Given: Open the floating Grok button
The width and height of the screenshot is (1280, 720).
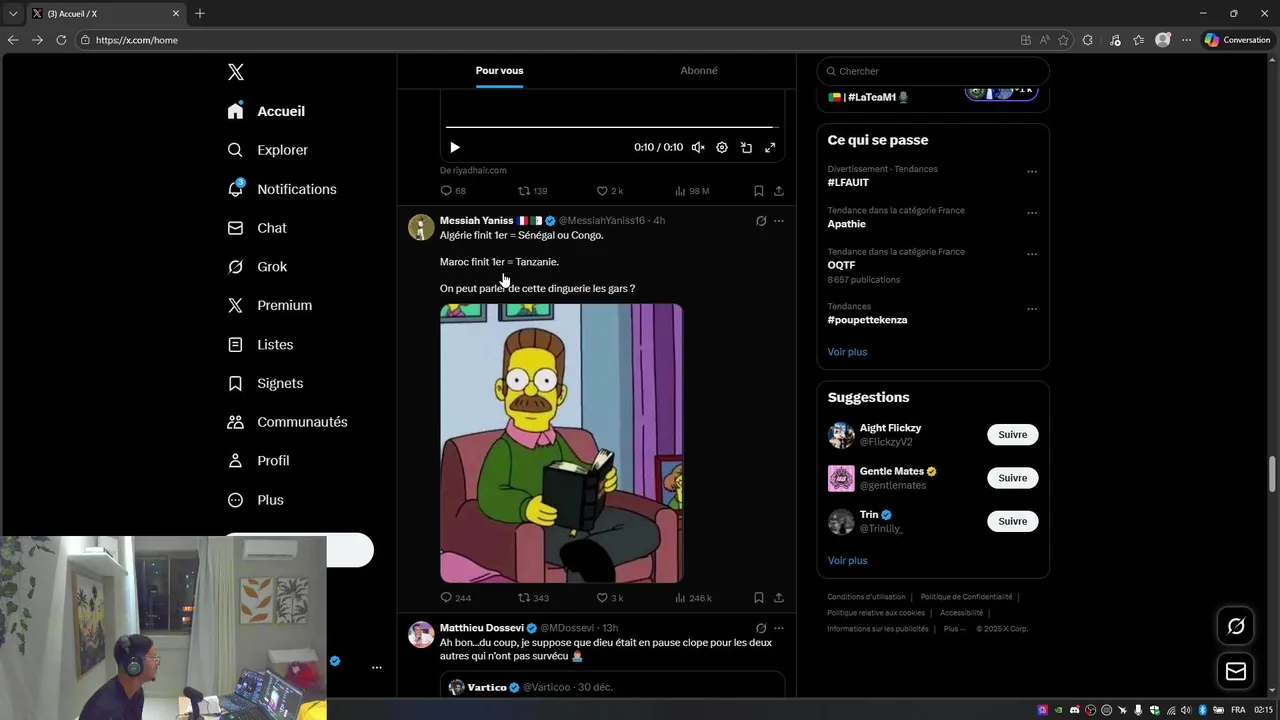Looking at the screenshot, I should pos(1236,626).
